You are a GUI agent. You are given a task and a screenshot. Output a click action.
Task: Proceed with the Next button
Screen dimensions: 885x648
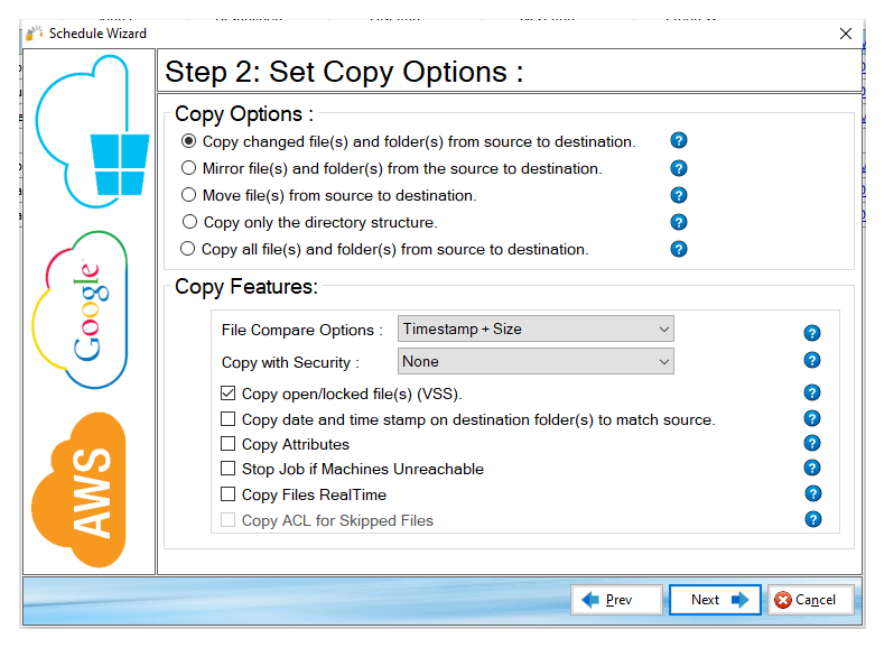(x=715, y=599)
